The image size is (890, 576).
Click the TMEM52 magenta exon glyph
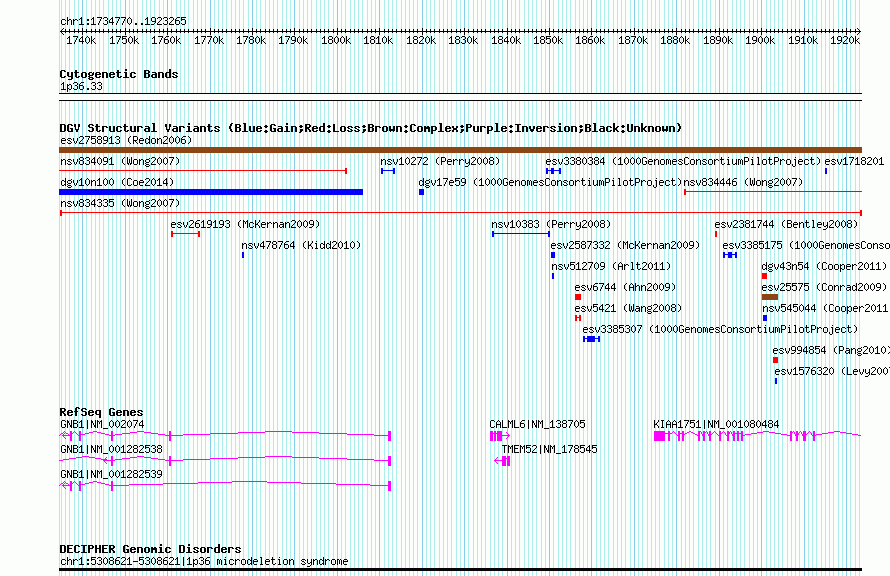pyautogui.click(x=506, y=461)
